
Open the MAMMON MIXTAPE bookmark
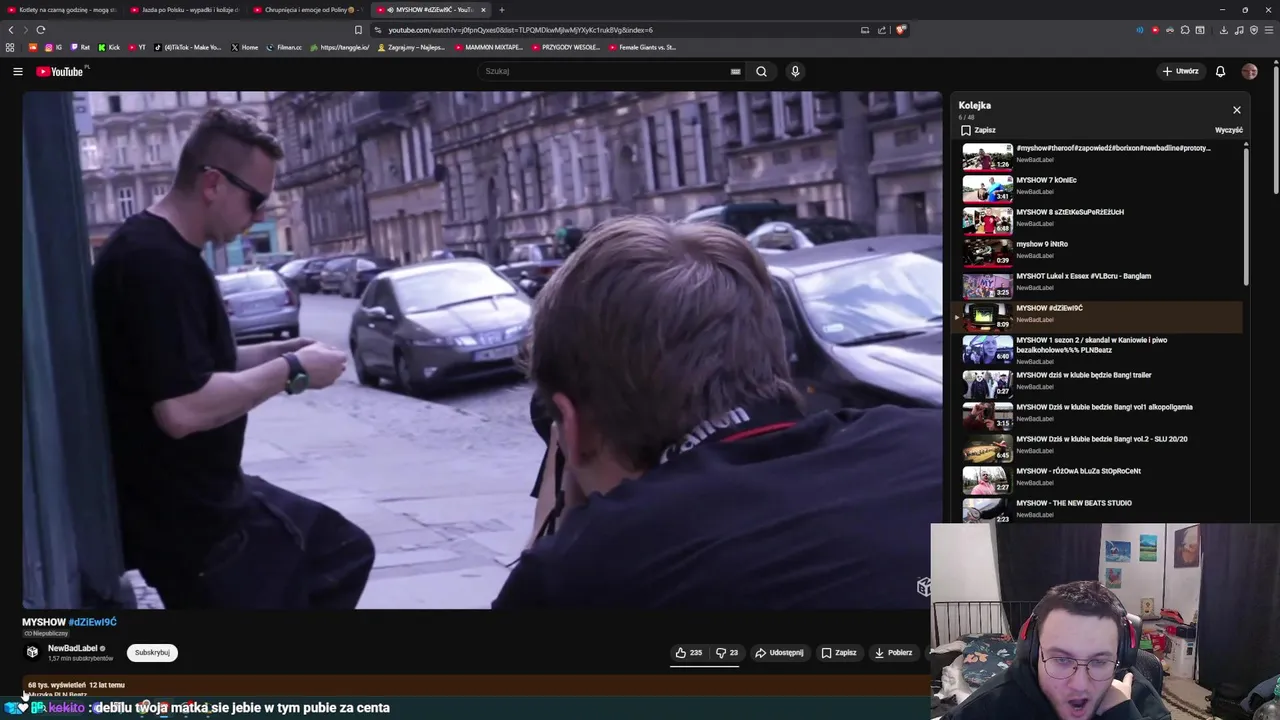tap(489, 47)
